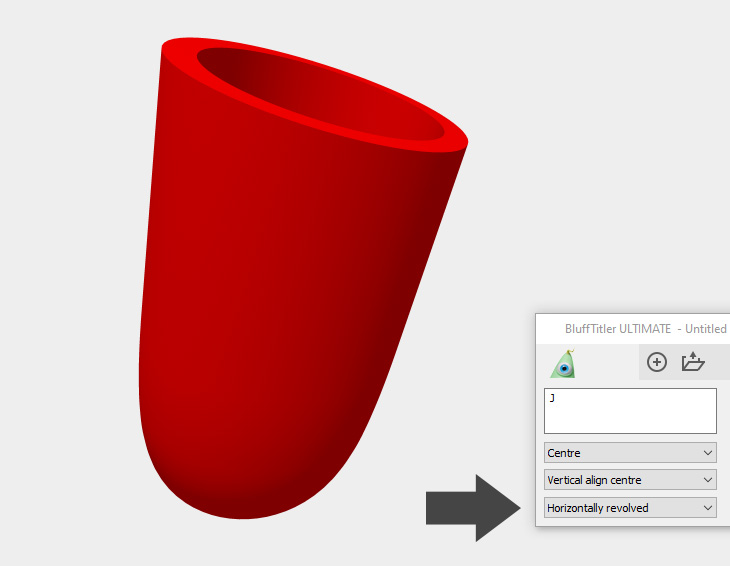
Task: Click the red revolved 3D shape preview
Action: click(x=303, y=278)
